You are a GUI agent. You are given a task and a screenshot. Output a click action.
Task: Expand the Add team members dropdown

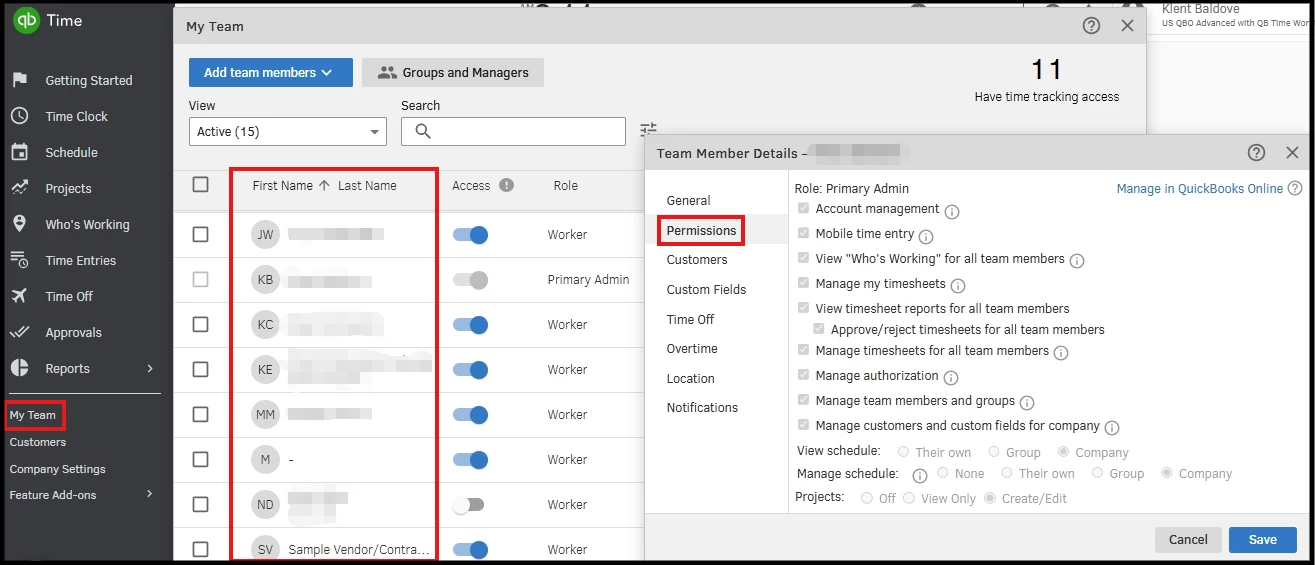271,72
